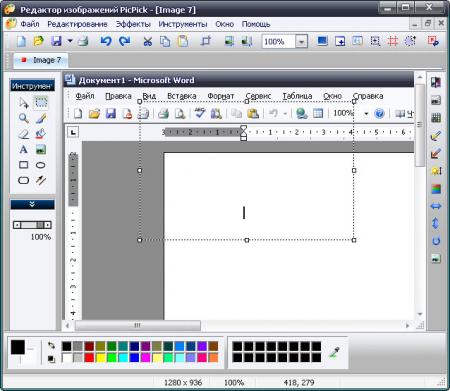Expand the Save dropdown arrow
The image size is (450, 391).
coord(70,41)
